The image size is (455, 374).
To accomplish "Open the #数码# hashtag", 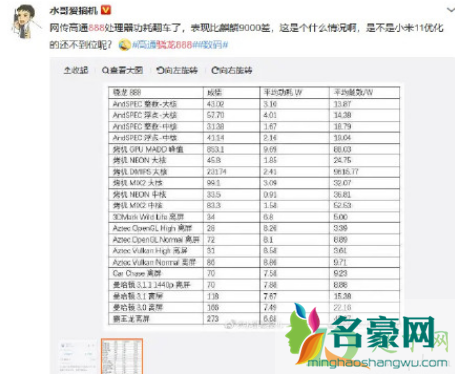I will point(211,44).
